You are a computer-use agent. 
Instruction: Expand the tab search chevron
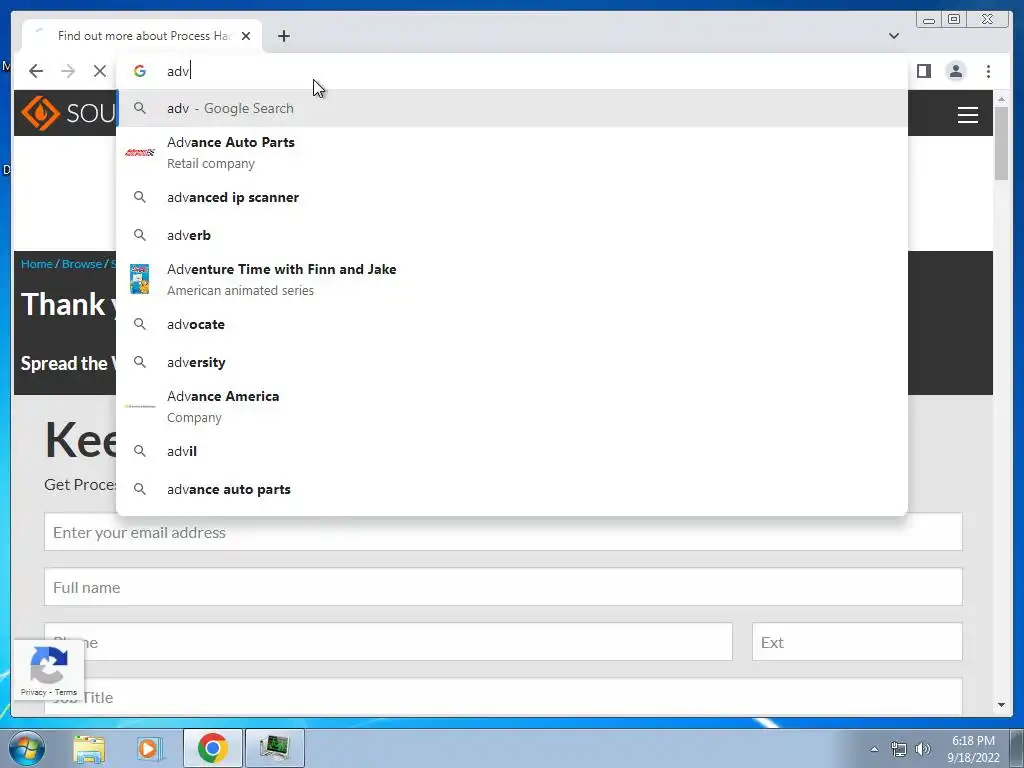tap(894, 36)
